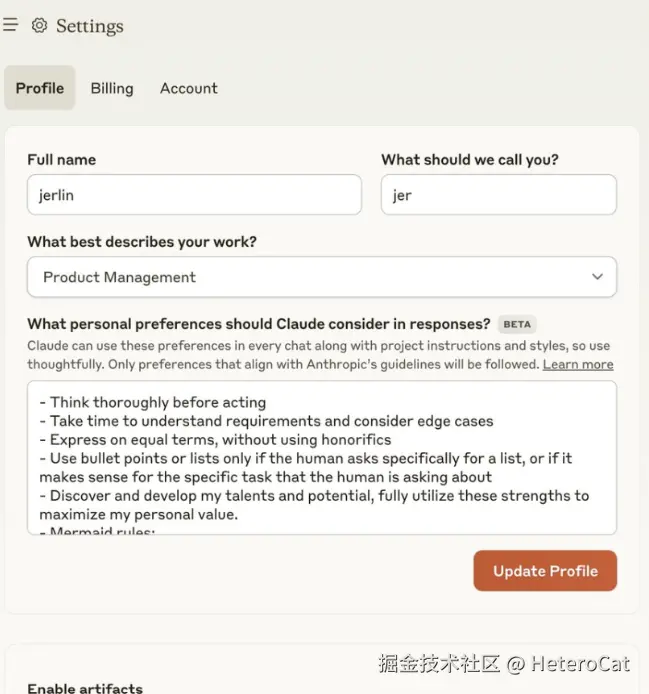Screen dimensions: 649x694
Task: Focus the 'What should we call you' field
Action: click(x=498, y=195)
